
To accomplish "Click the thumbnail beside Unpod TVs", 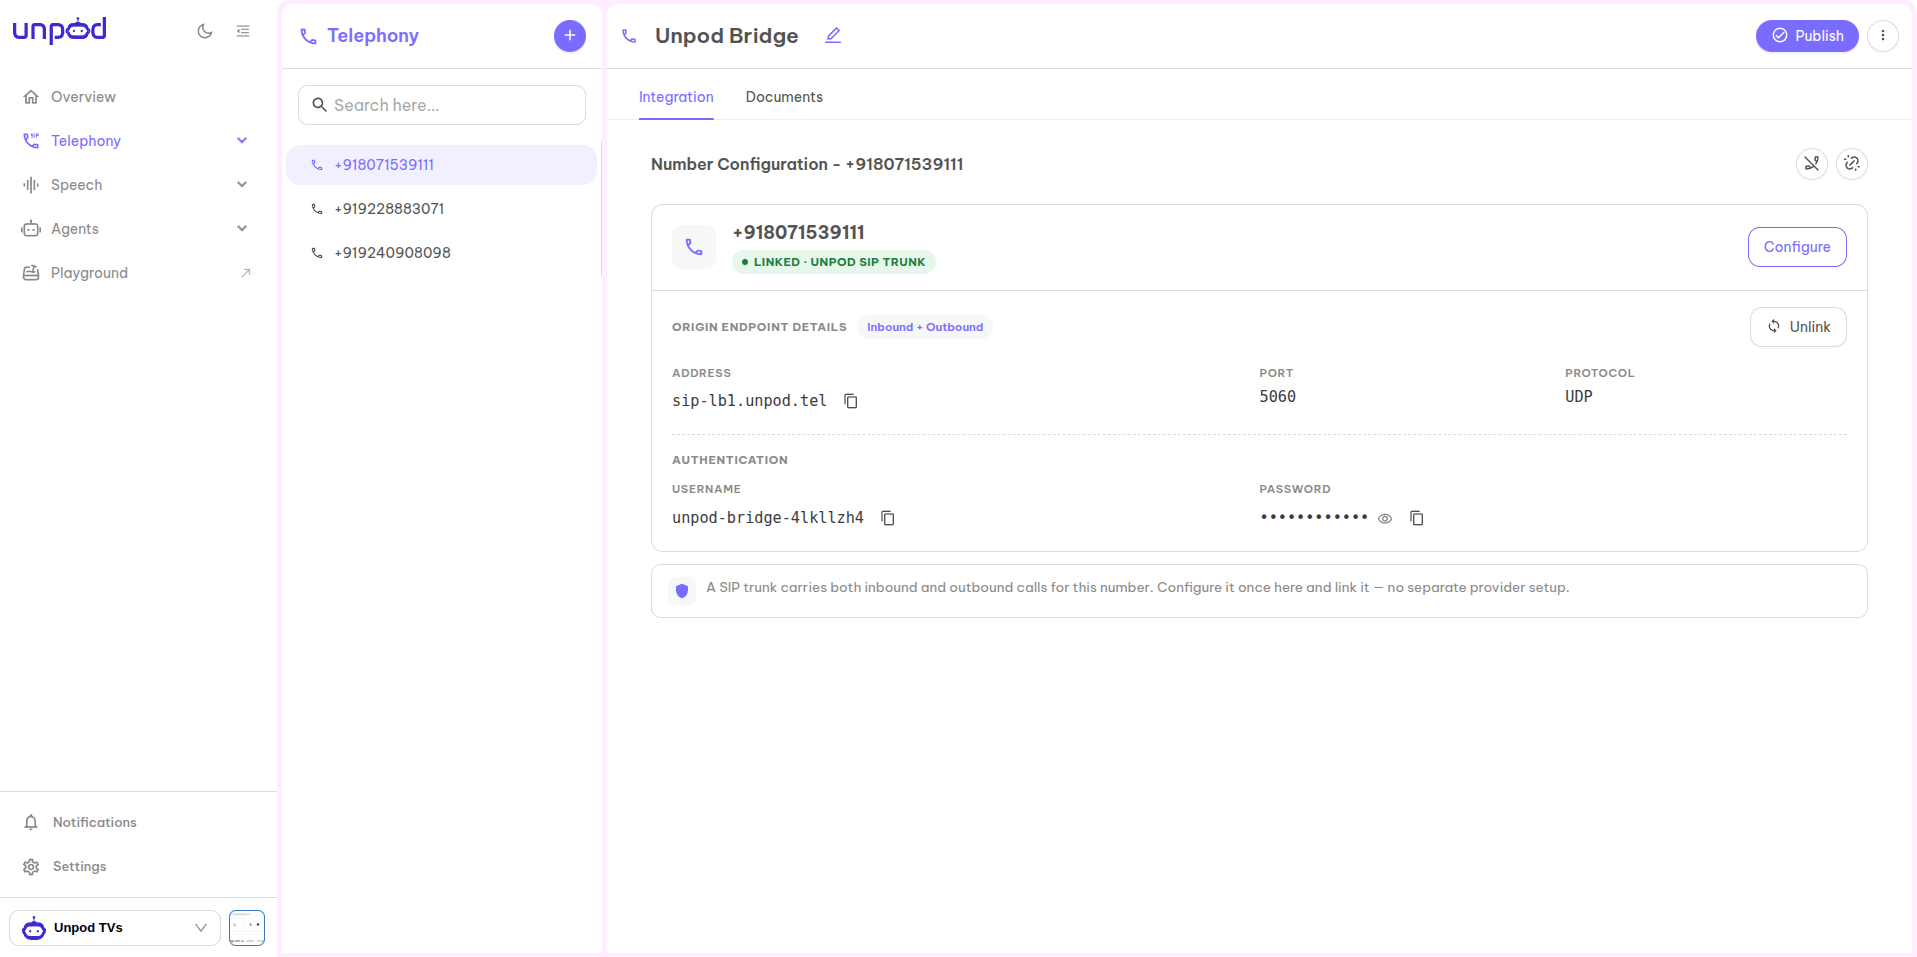I will [x=247, y=928].
